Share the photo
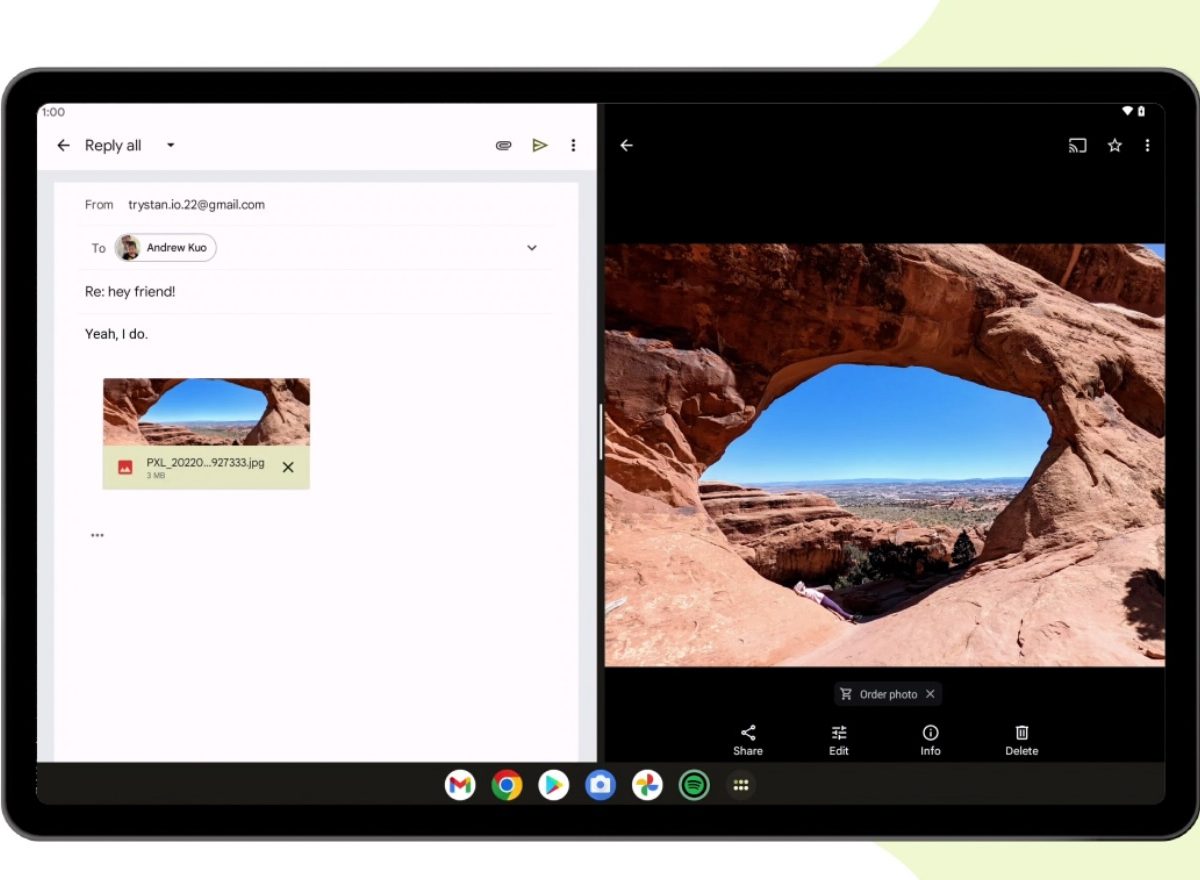Screen dimensions: 1200x880 click(748, 740)
